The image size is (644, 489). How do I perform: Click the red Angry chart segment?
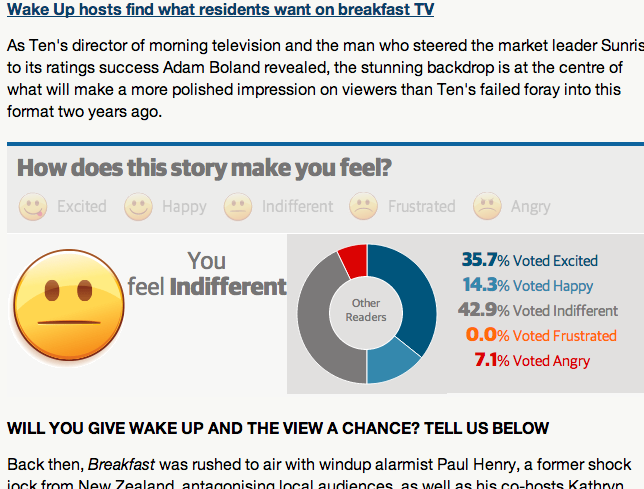[x=354, y=259]
